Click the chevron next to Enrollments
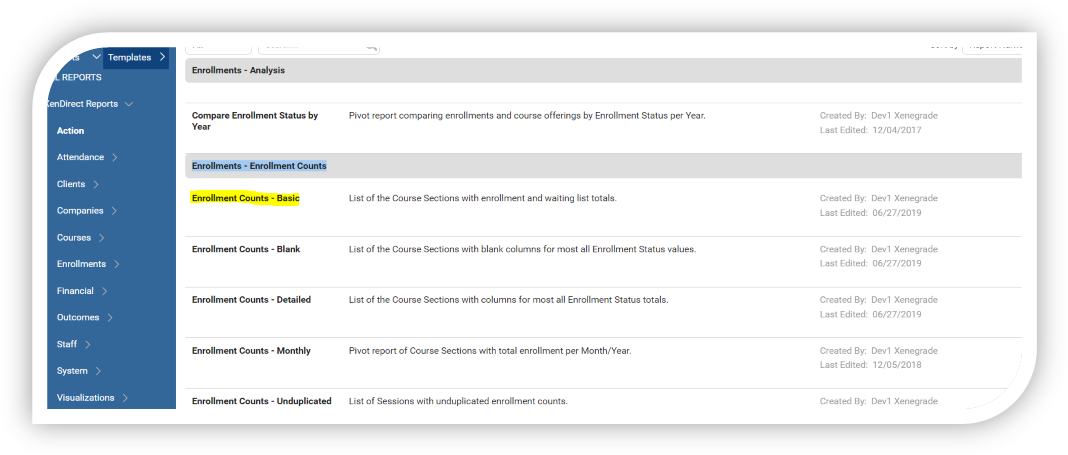The width and height of the screenshot is (1068, 455). tap(117, 265)
